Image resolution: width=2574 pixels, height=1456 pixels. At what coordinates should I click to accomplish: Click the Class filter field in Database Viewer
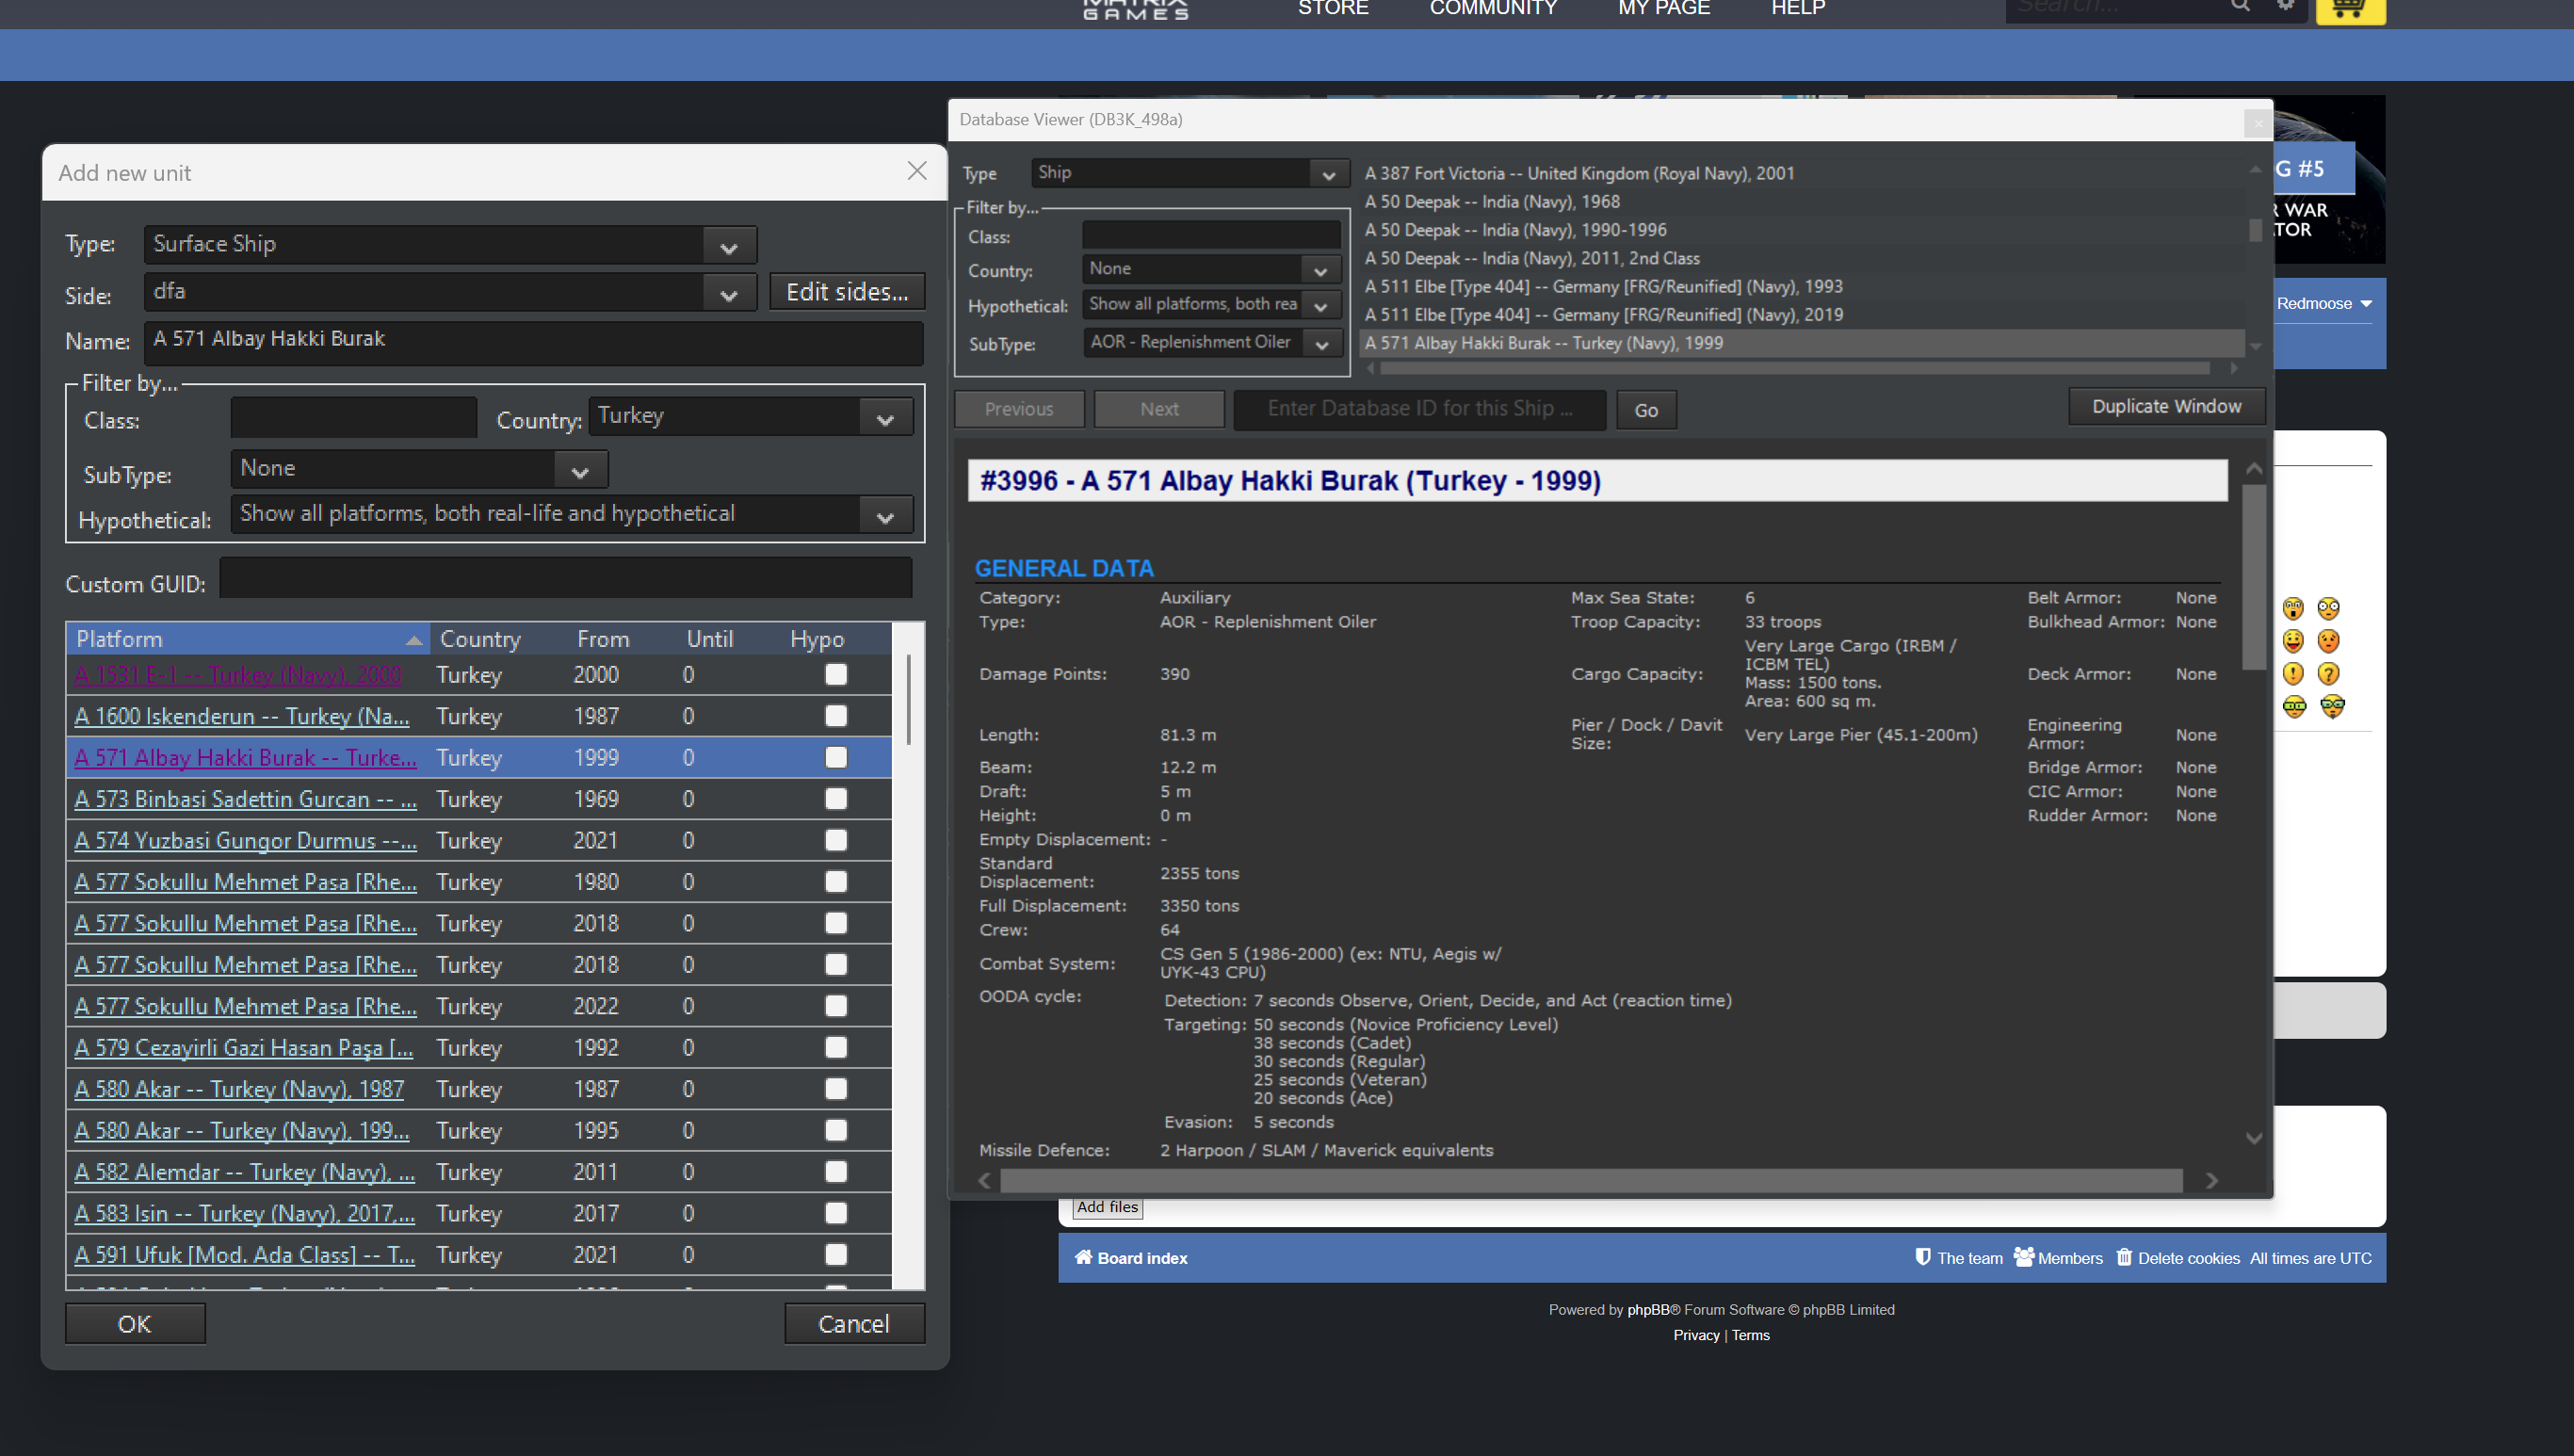[x=1211, y=236]
